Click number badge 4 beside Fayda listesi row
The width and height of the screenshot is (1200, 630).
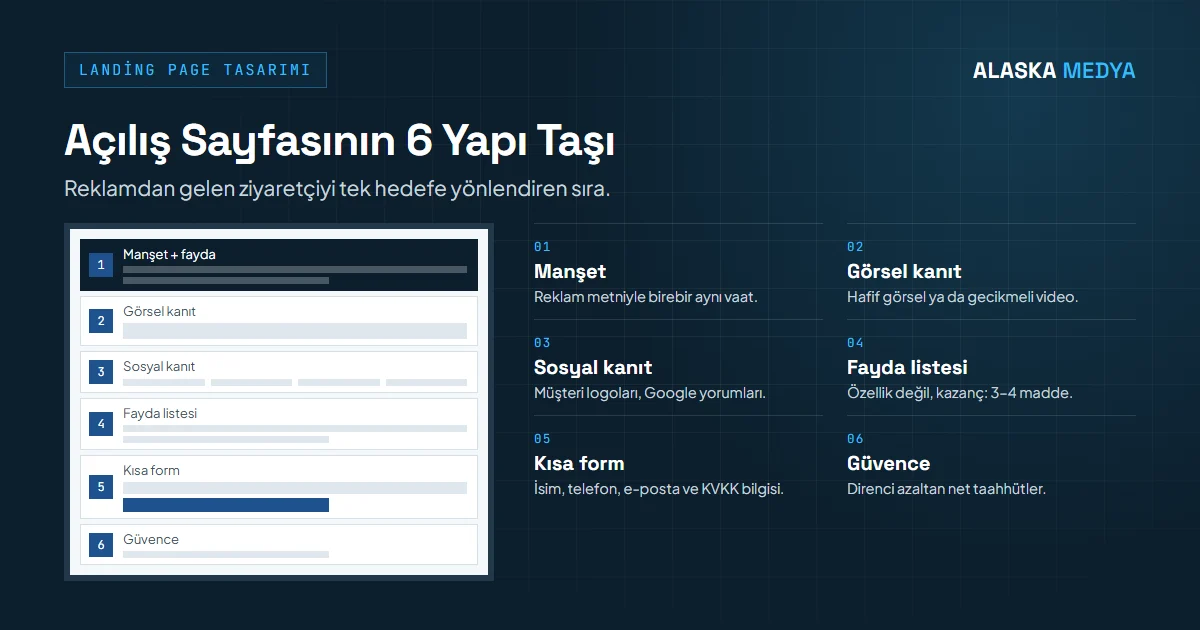pos(100,424)
